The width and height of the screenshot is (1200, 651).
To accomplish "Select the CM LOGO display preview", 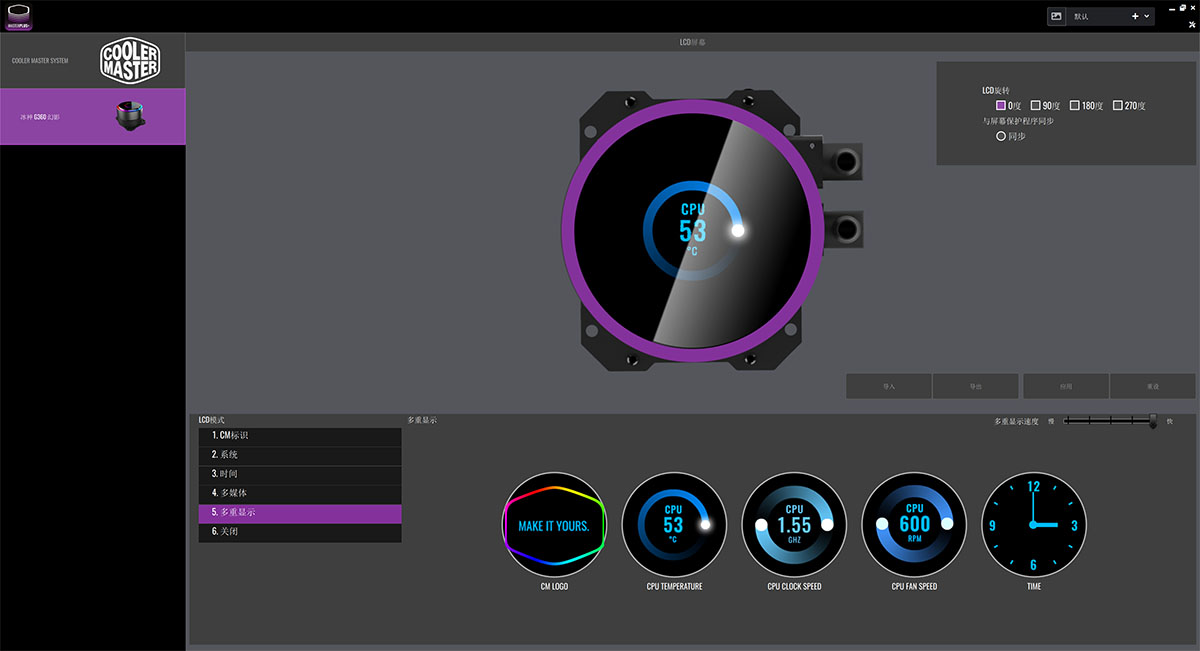I will tap(553, 525).
